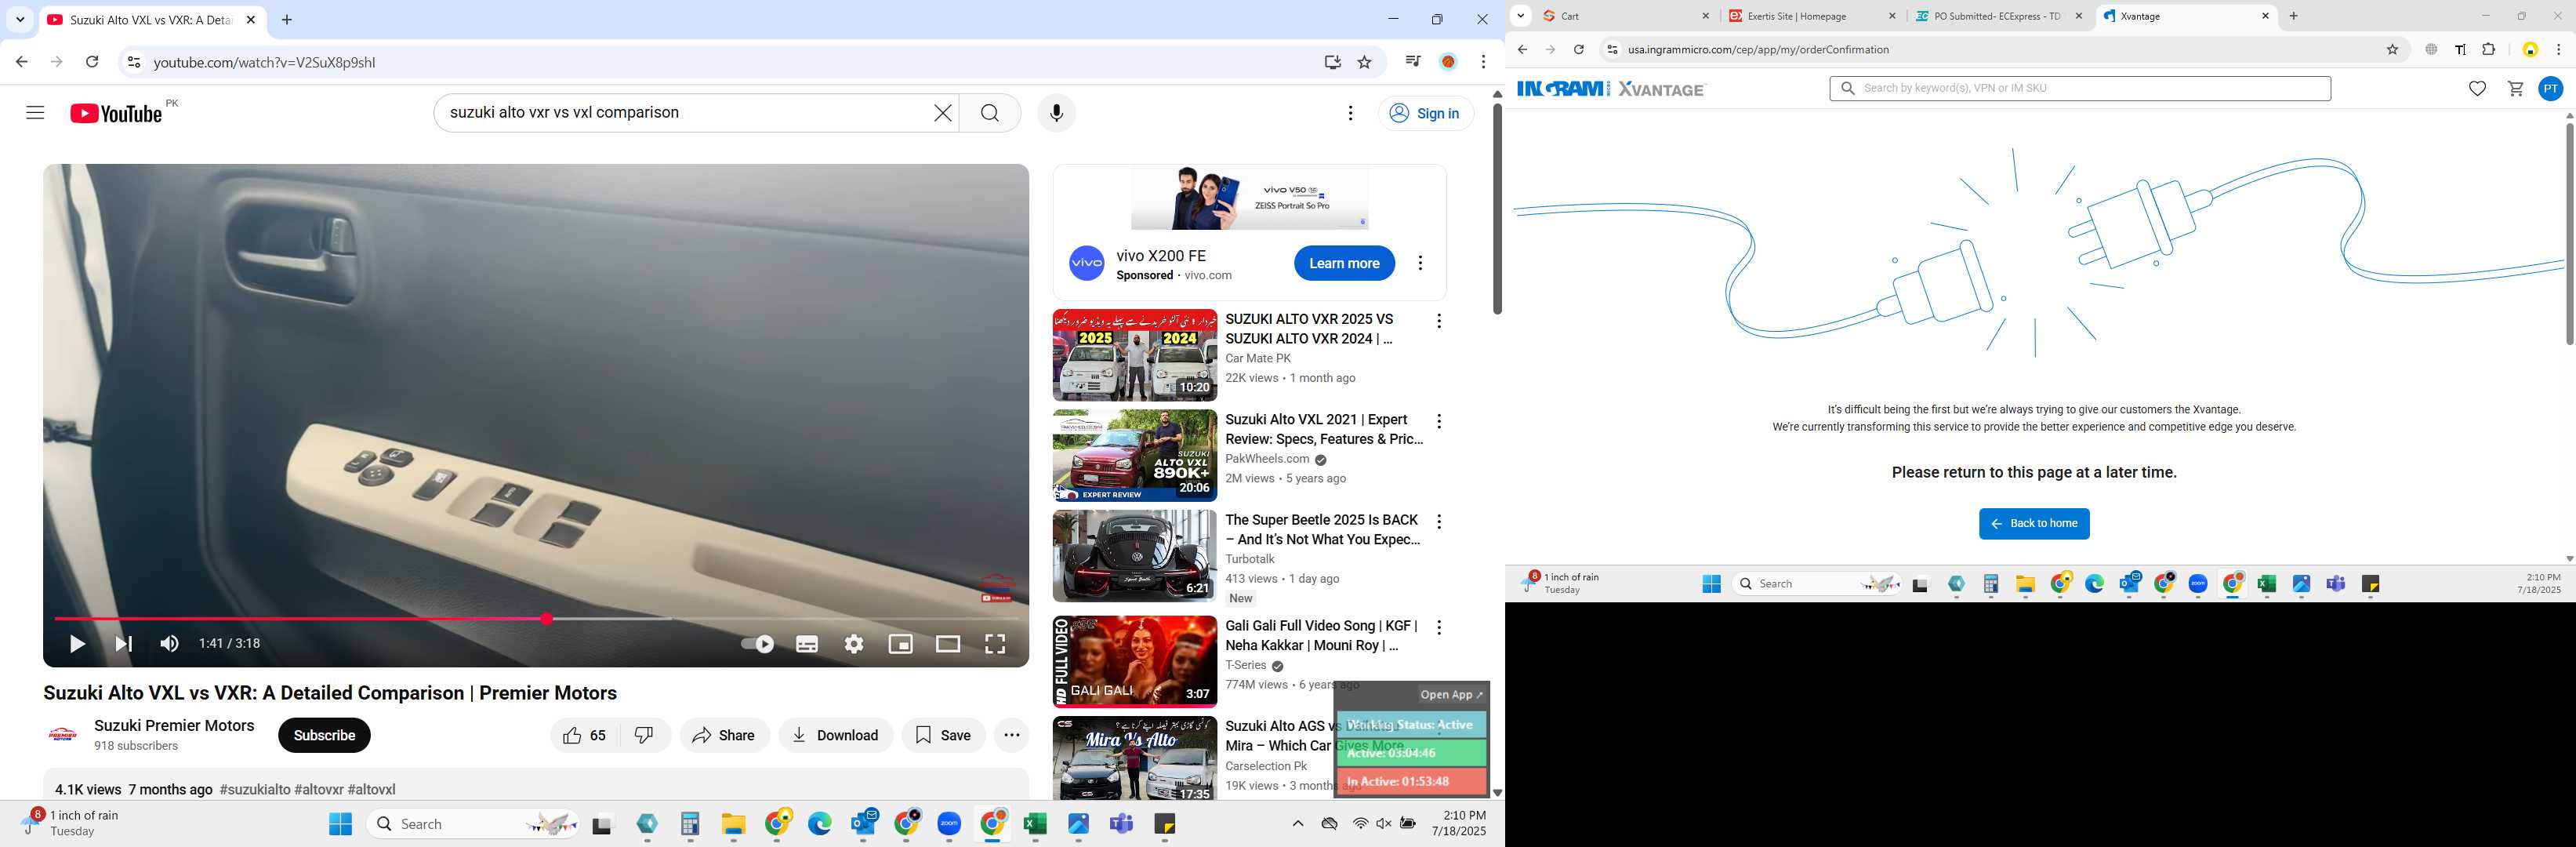2576x847 pixels.
Task: Expand hidden system tray icons chevron
Action: 1298,824
